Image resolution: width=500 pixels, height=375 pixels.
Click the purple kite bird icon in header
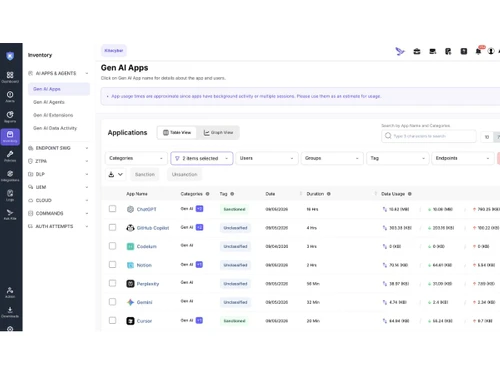400,51
